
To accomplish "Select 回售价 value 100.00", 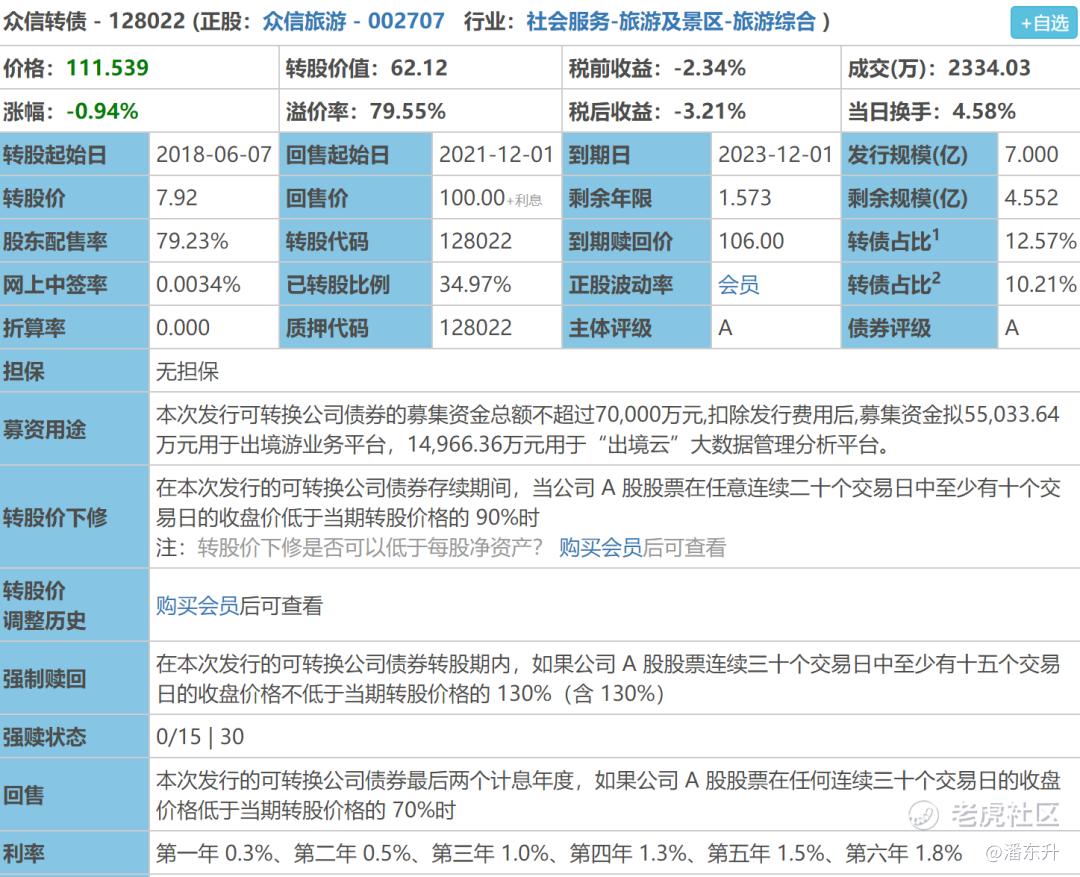I will pos(472,198).
